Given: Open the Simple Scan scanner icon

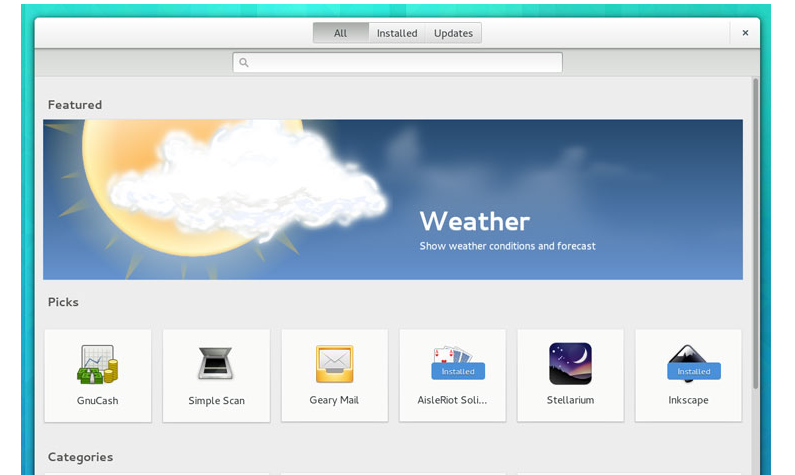Looking at the screenshot, I should point(215,363).
